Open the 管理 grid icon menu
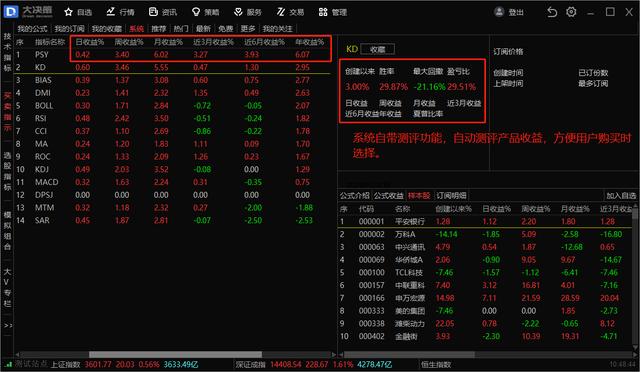This screenshot has width=640, height=372. click(x=333, y=12)
